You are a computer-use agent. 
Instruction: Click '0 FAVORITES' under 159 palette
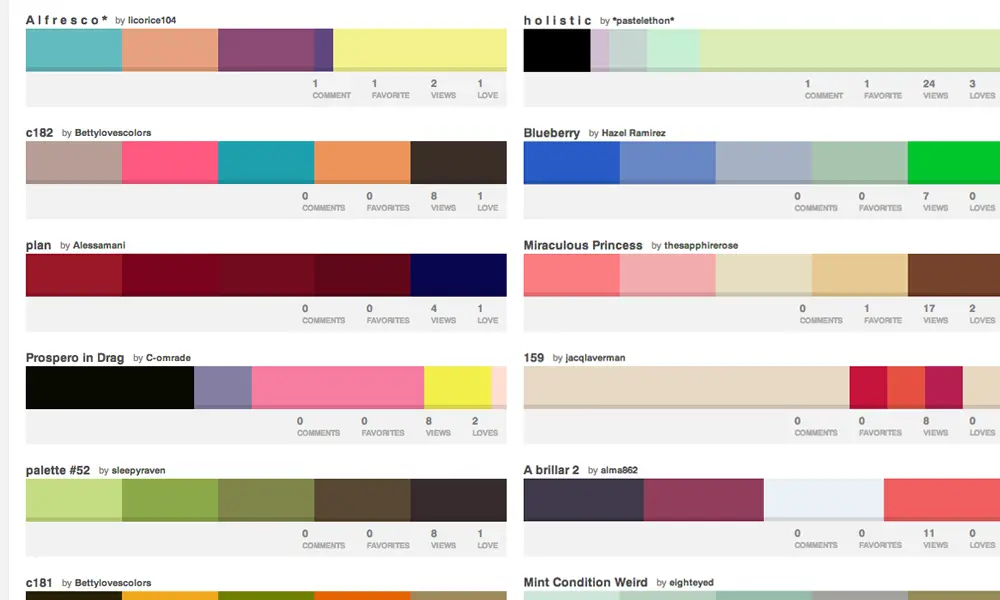pos(880,427)
